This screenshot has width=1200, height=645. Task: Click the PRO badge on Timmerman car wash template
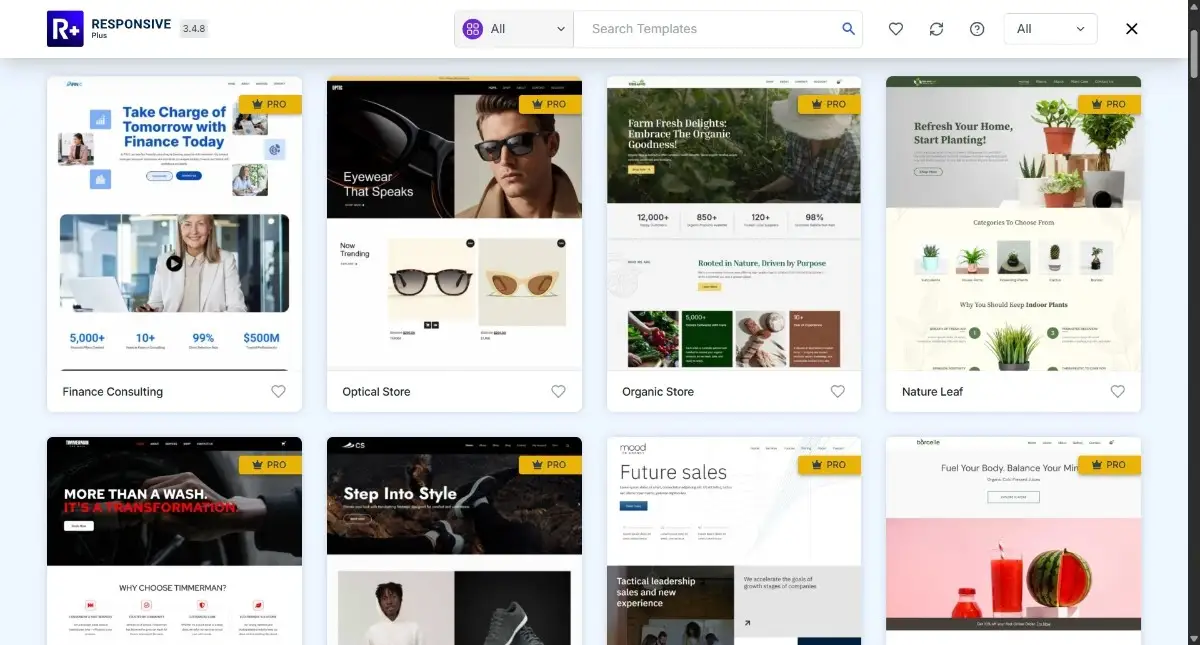coord(270,464)
